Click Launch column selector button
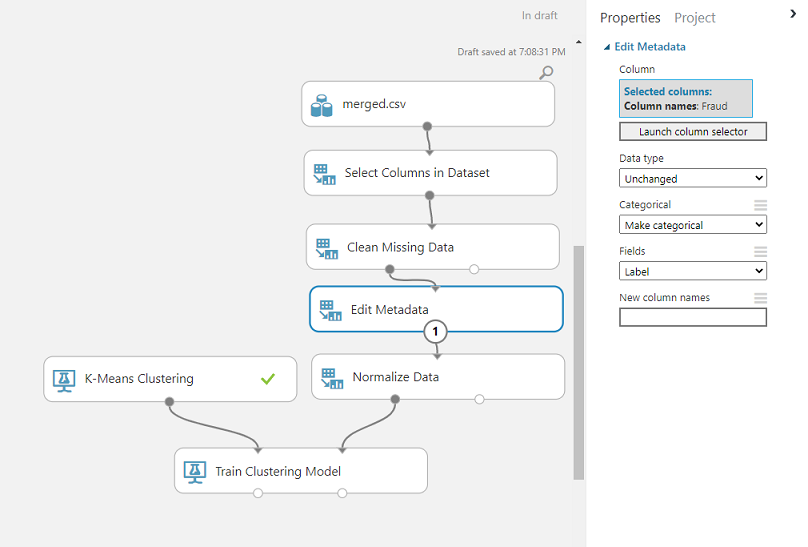This screenshot has width=808, height=547. [x=693, y=131]
